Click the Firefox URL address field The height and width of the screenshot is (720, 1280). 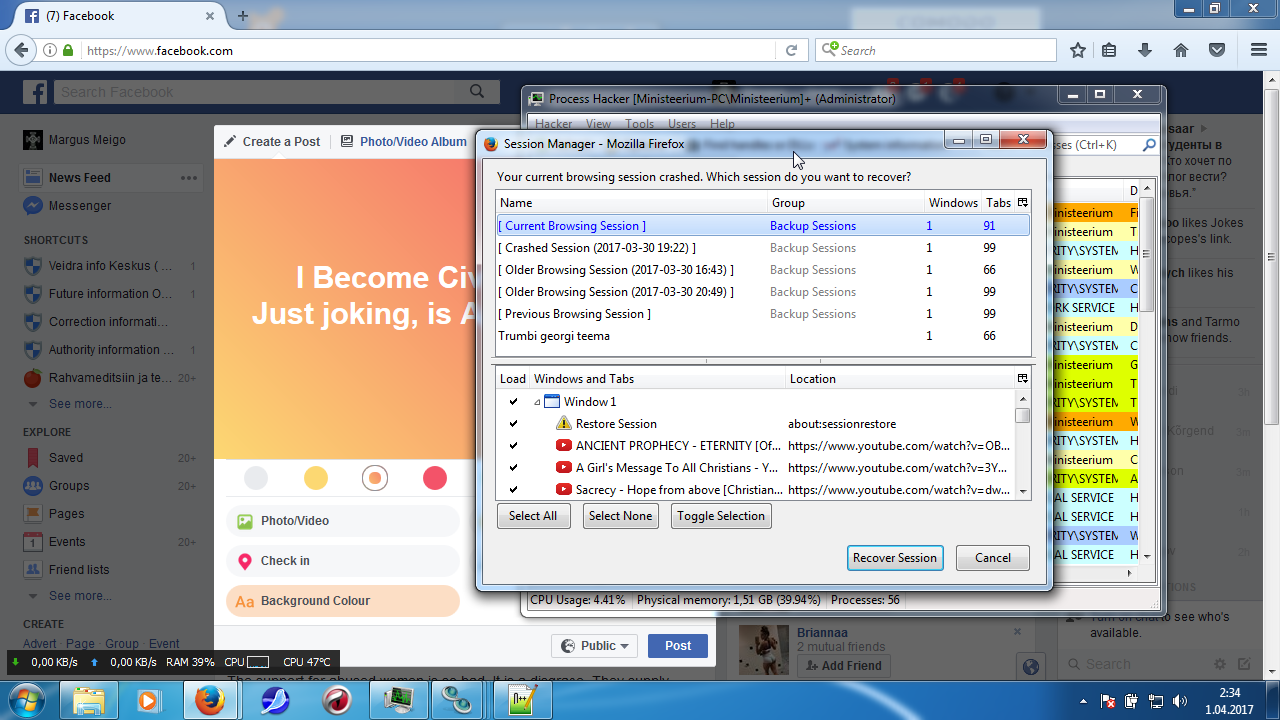(x=428, y=50)
